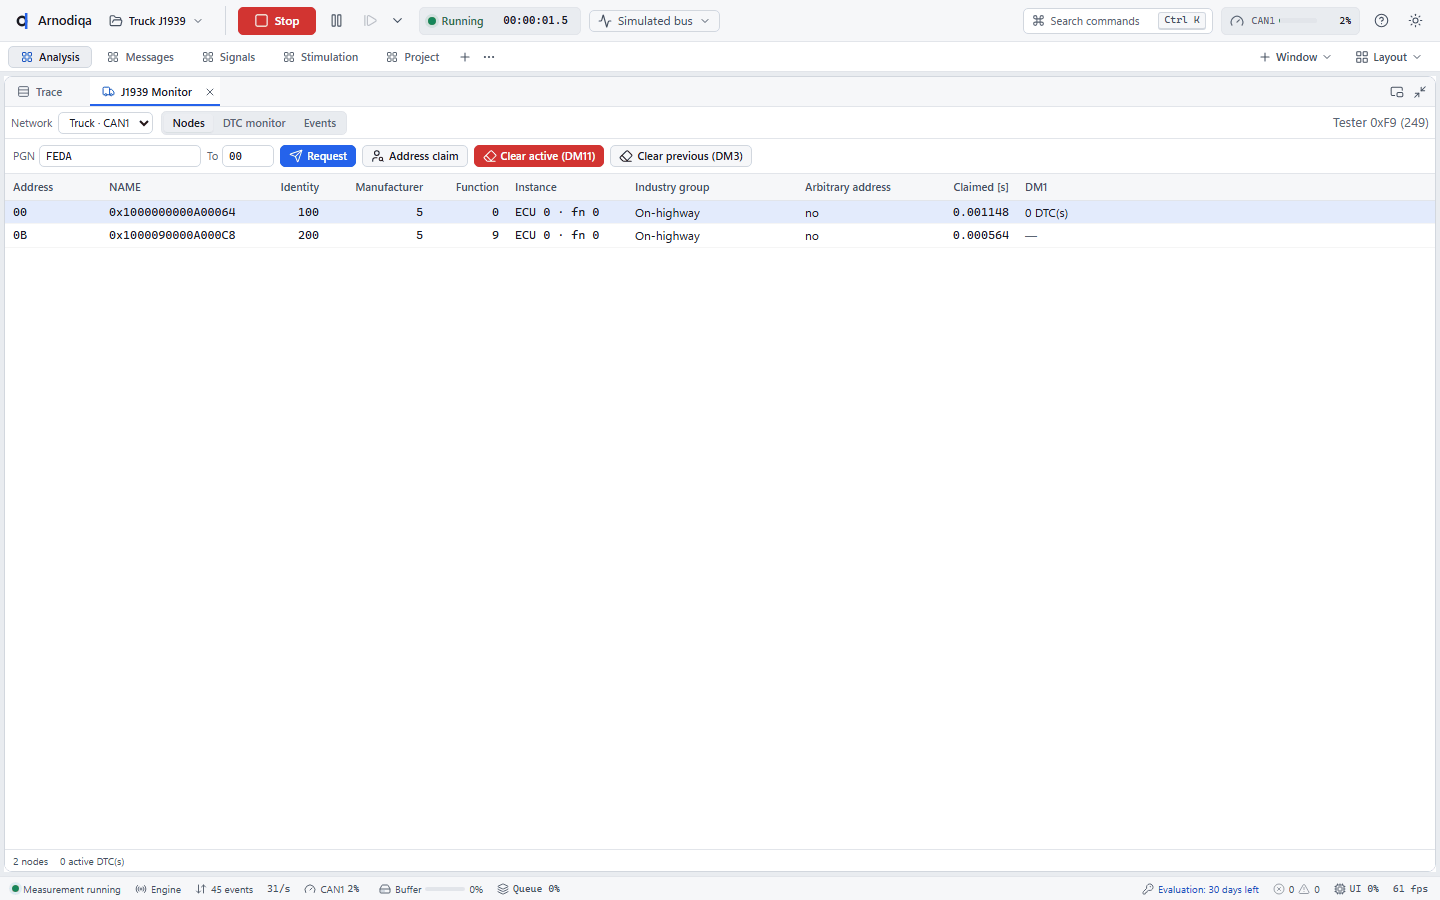Open the Truck J1939 project dropdown
The image size is (1440, 900).
point(156,21)
